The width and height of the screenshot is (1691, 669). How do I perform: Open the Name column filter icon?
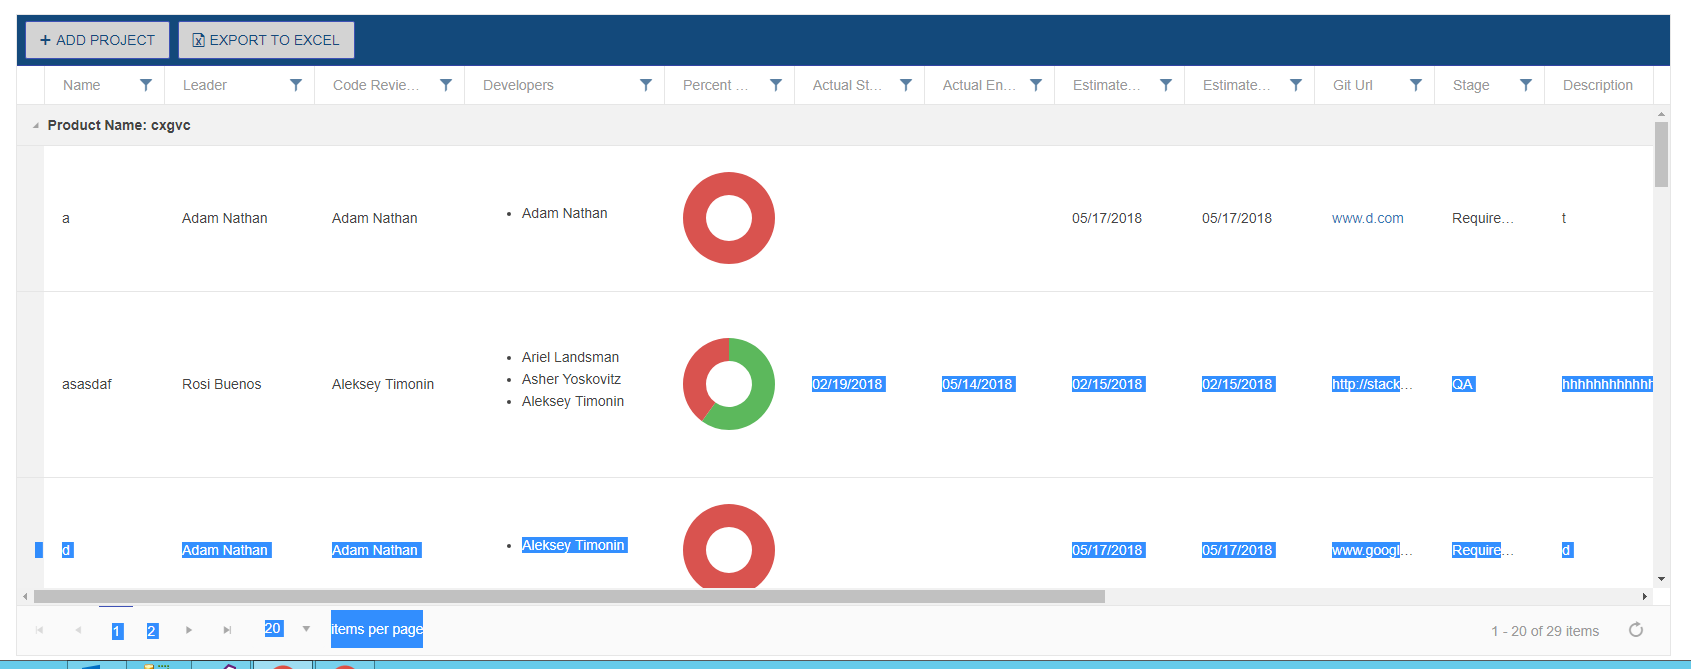click(146, 85)
